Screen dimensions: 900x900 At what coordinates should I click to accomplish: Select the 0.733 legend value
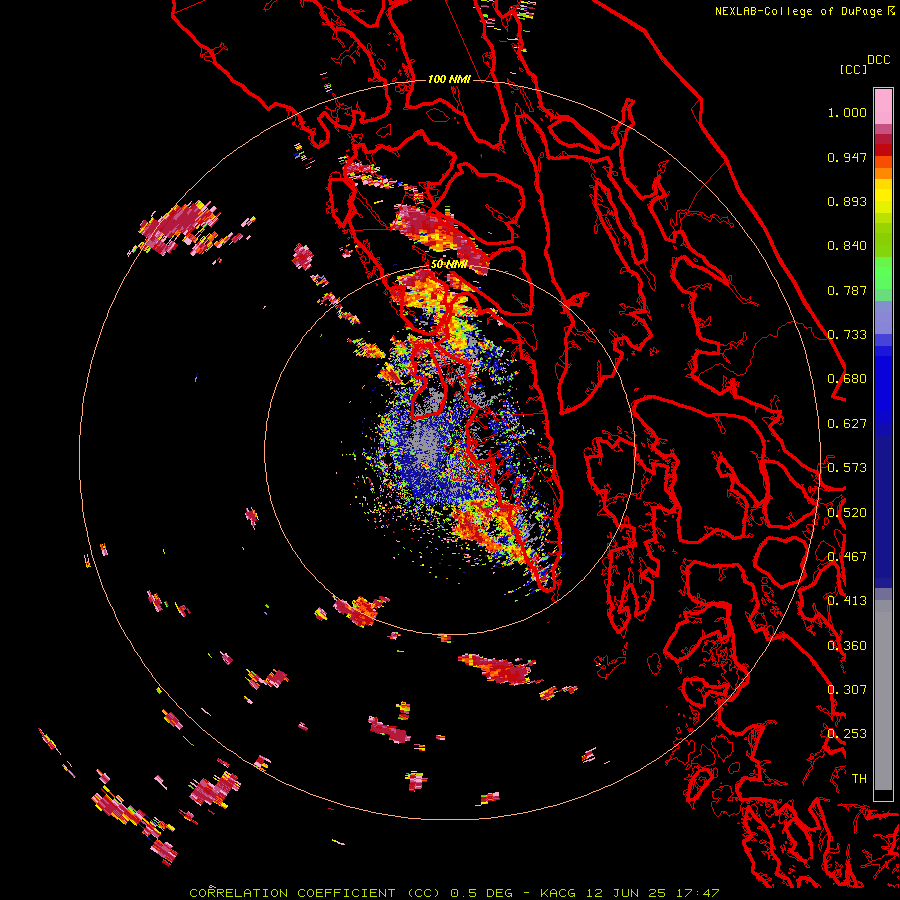point(847,335)
